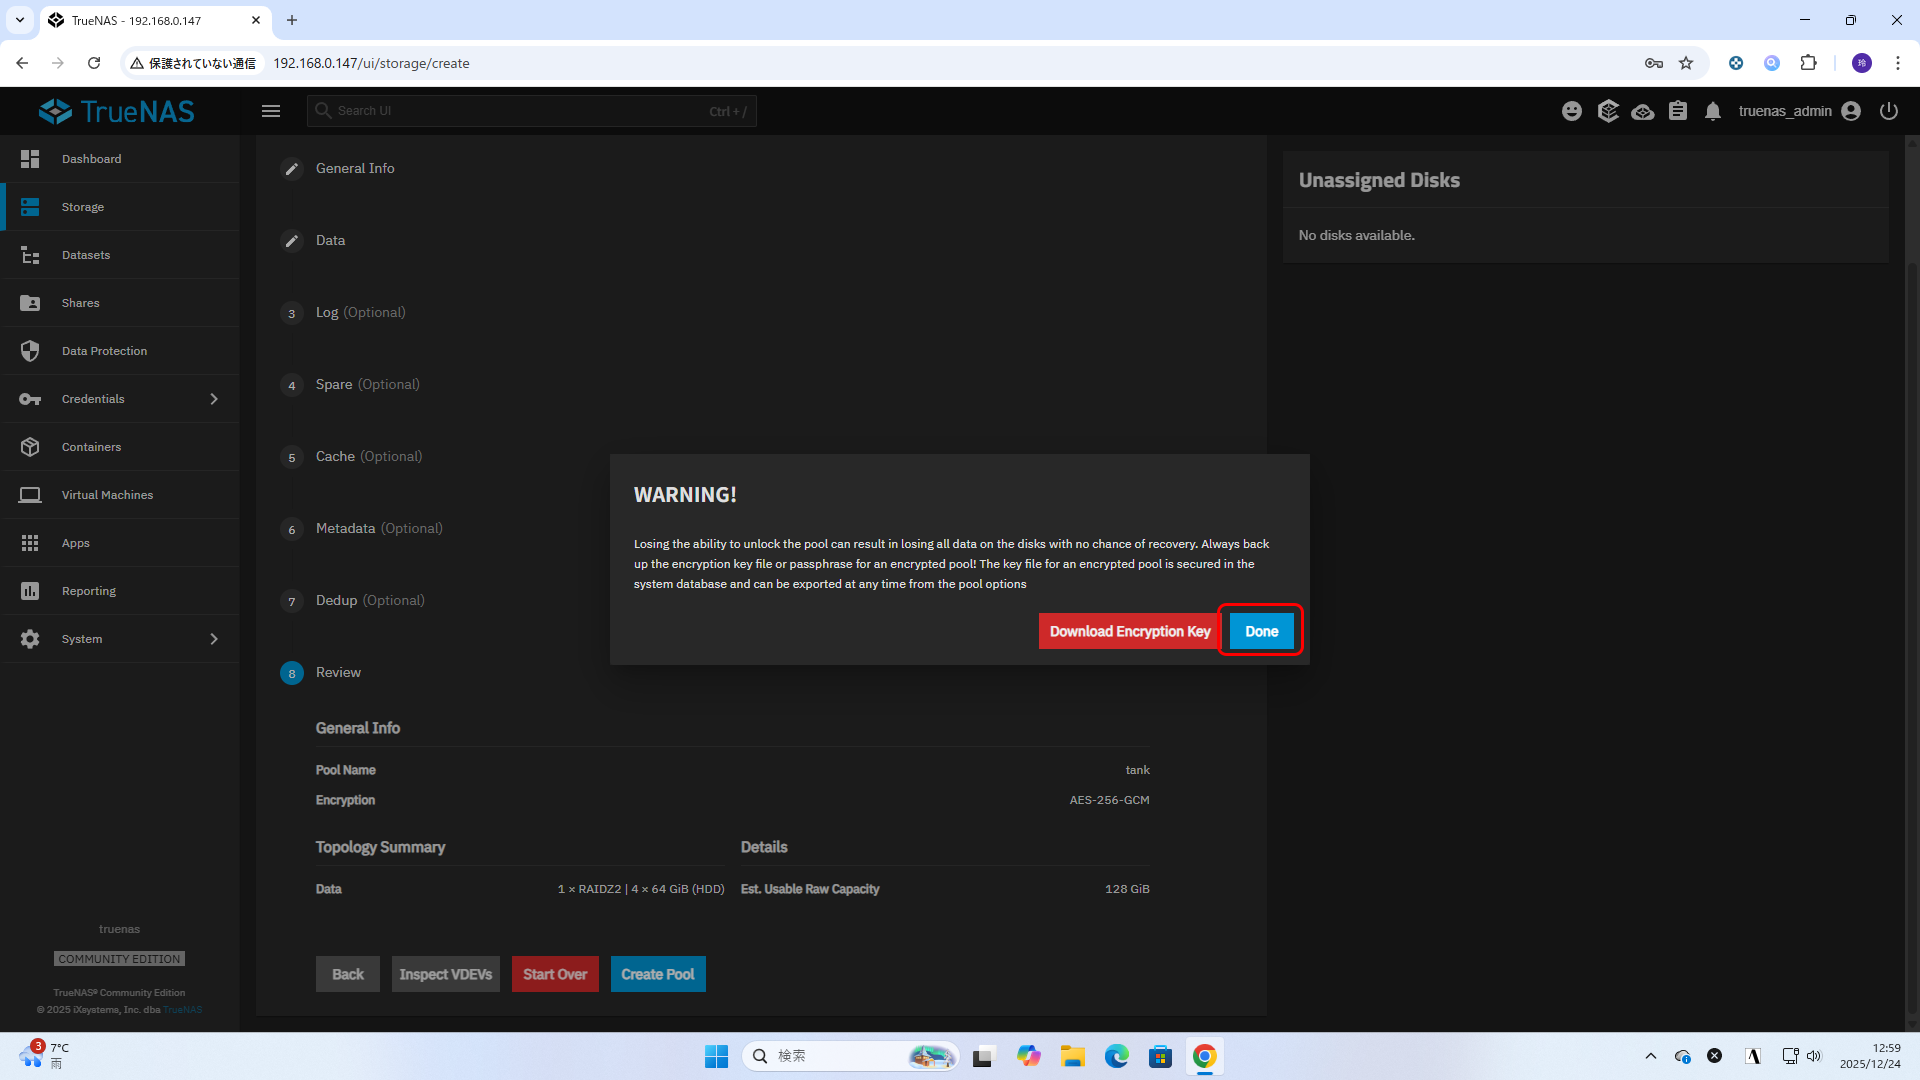1920x1080 pixels.
Task: Expand the Credentials submenu chevron
Action: [214, 399]
